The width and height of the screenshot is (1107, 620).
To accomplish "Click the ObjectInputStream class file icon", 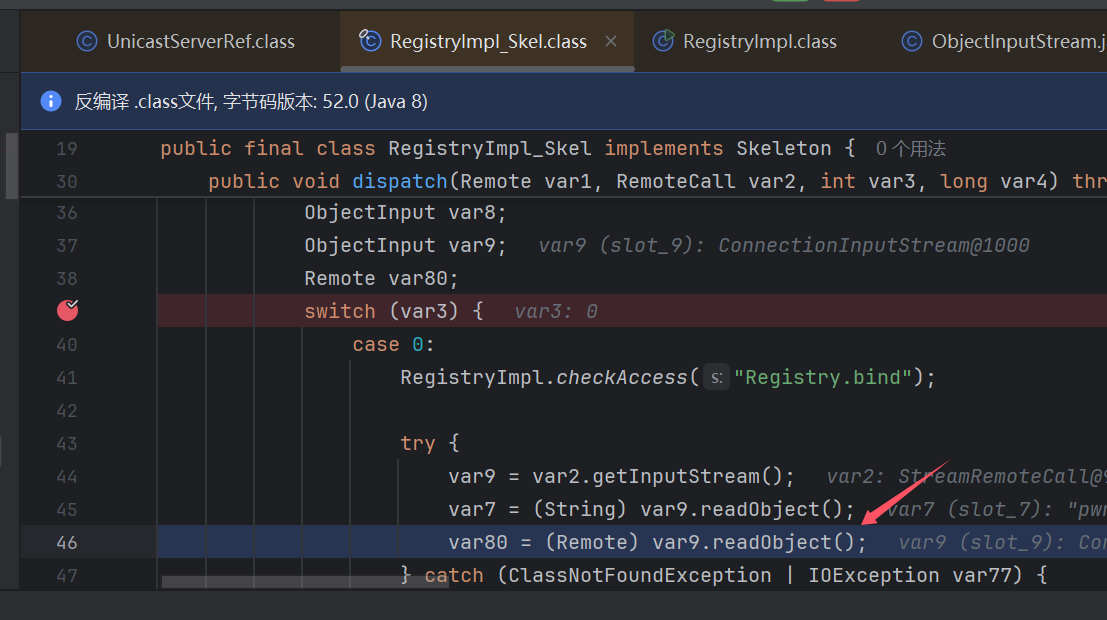I will coord(911,42).
